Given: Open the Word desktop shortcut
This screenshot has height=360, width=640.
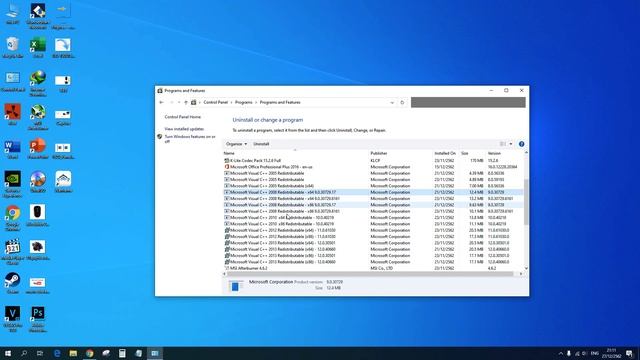Looking at the screenshot, I should 13,149.
